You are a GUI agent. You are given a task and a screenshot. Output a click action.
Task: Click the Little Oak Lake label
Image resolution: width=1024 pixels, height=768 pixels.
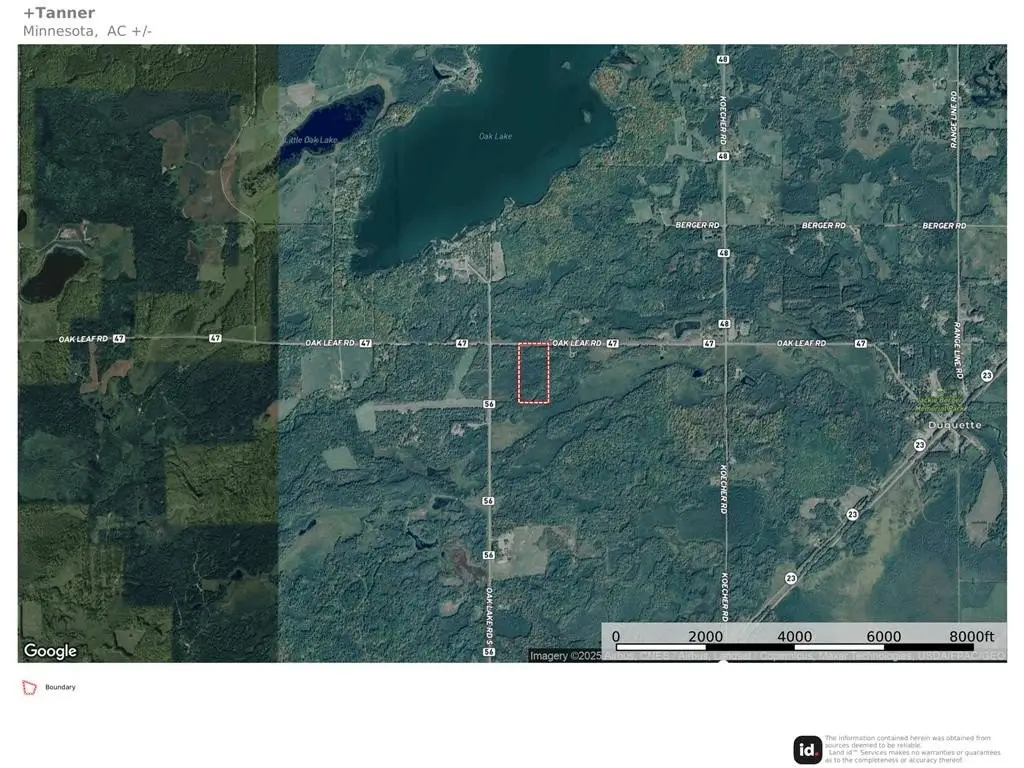pos(311,140)
